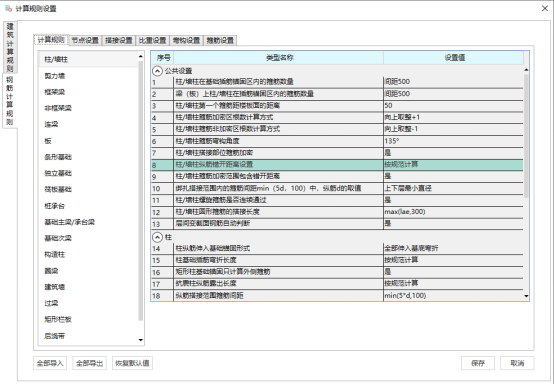This screenshot has height=385, width=554.
Task: Select 圈梁 in the component list
Action: click(x=88, y=271)
